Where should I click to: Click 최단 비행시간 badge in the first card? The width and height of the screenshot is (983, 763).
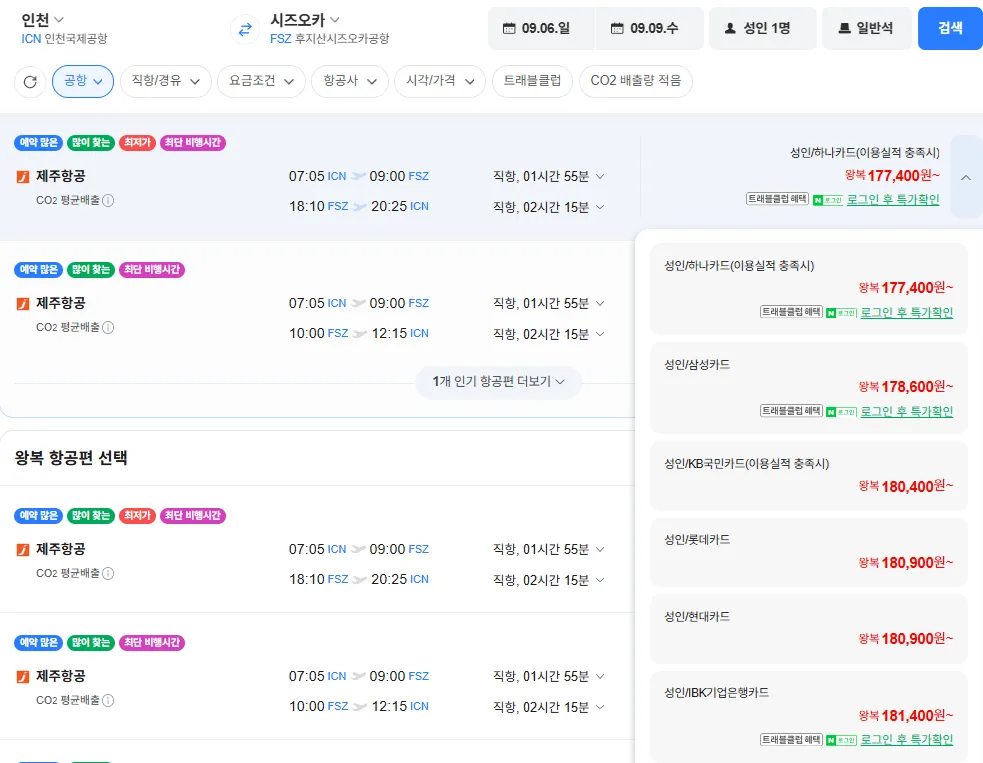click(192, 143)
